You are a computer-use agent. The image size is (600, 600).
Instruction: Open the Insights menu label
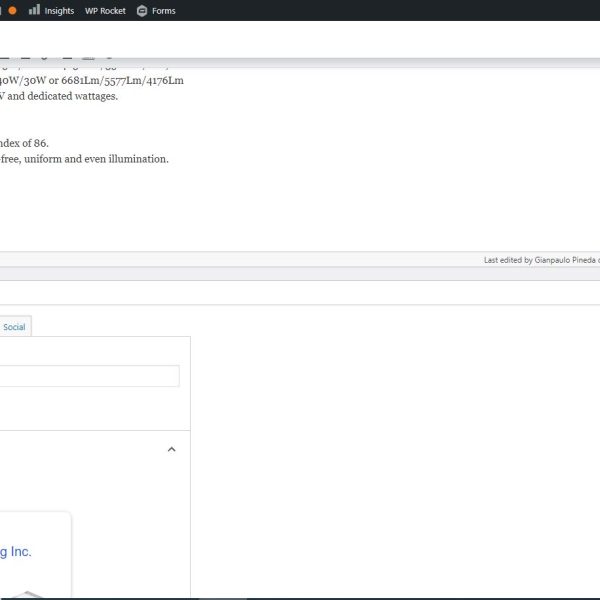59,10
